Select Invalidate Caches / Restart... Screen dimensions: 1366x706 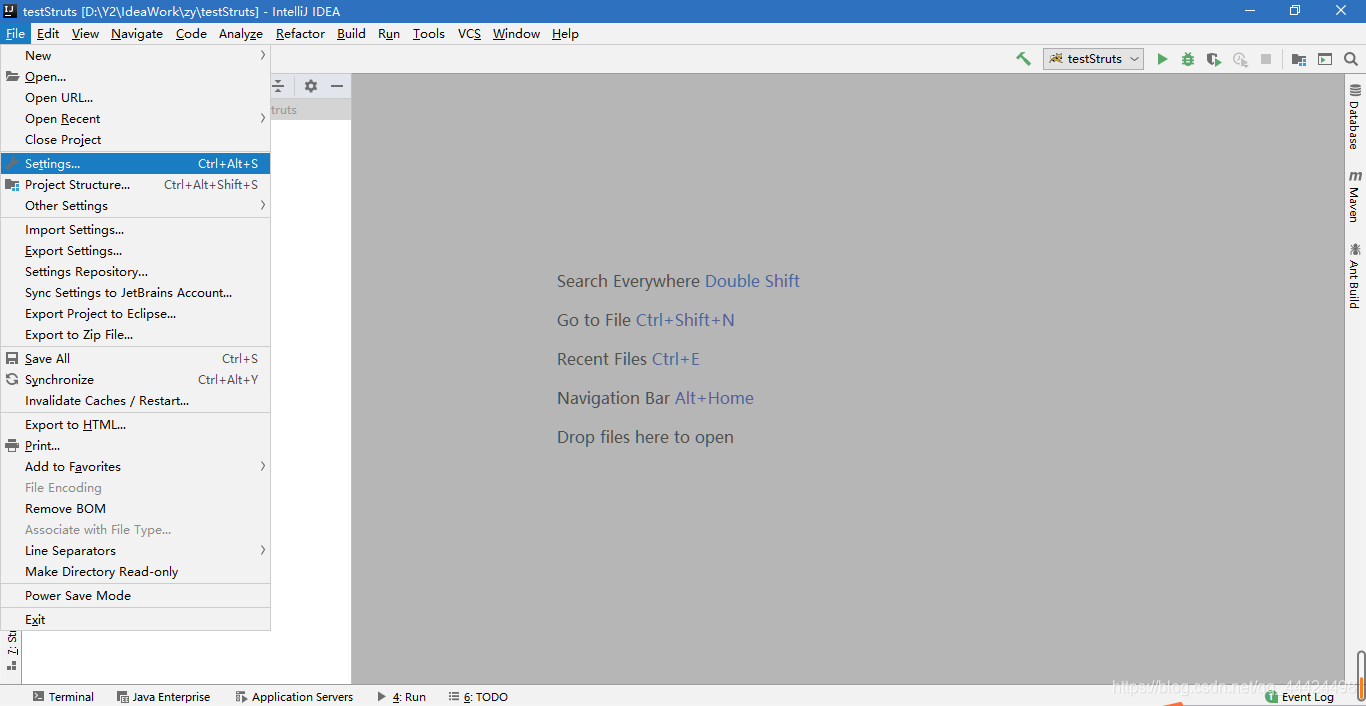click(135, 401)
